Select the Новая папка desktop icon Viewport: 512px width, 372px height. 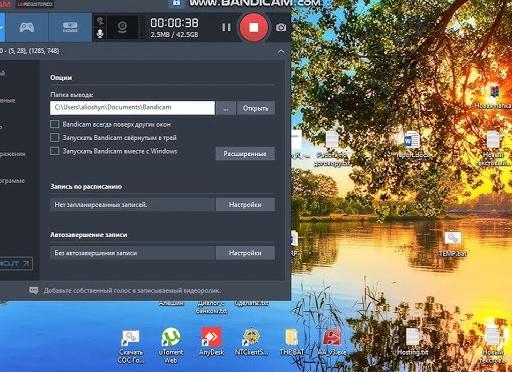(x=494, y=97)
